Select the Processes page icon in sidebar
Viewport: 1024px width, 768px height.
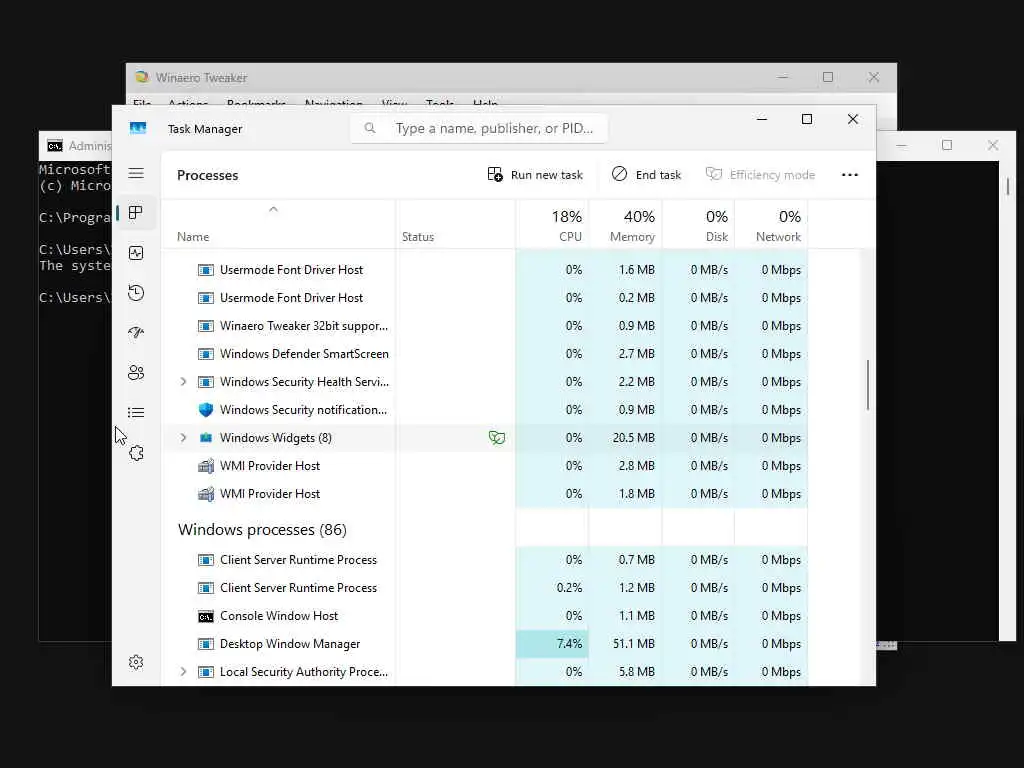[x=136, y=213]
